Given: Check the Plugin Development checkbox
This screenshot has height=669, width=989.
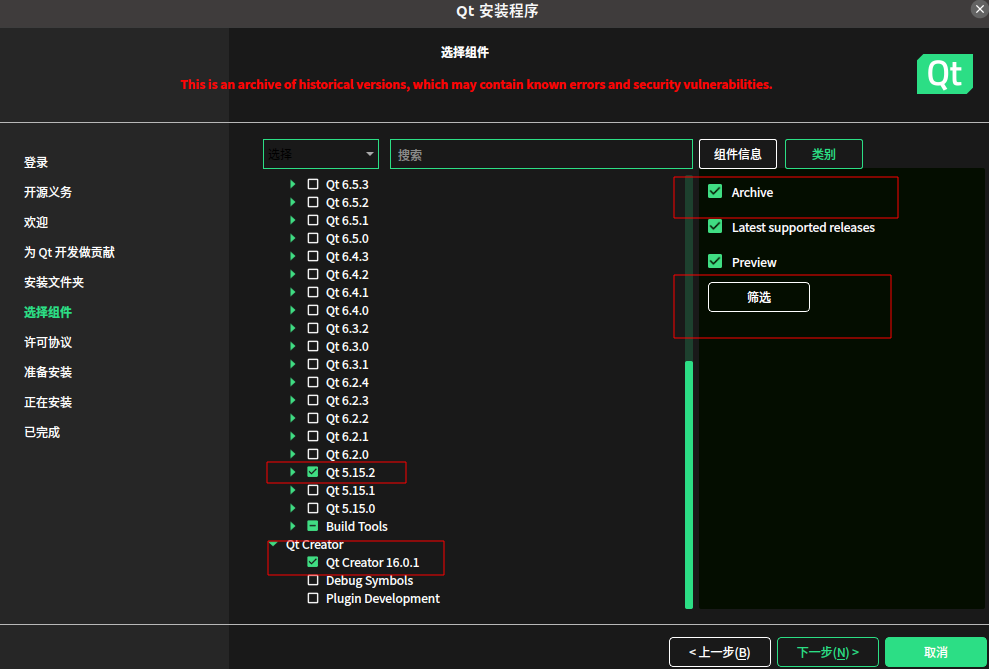Looking at the screenshot, I should [312, 598].
